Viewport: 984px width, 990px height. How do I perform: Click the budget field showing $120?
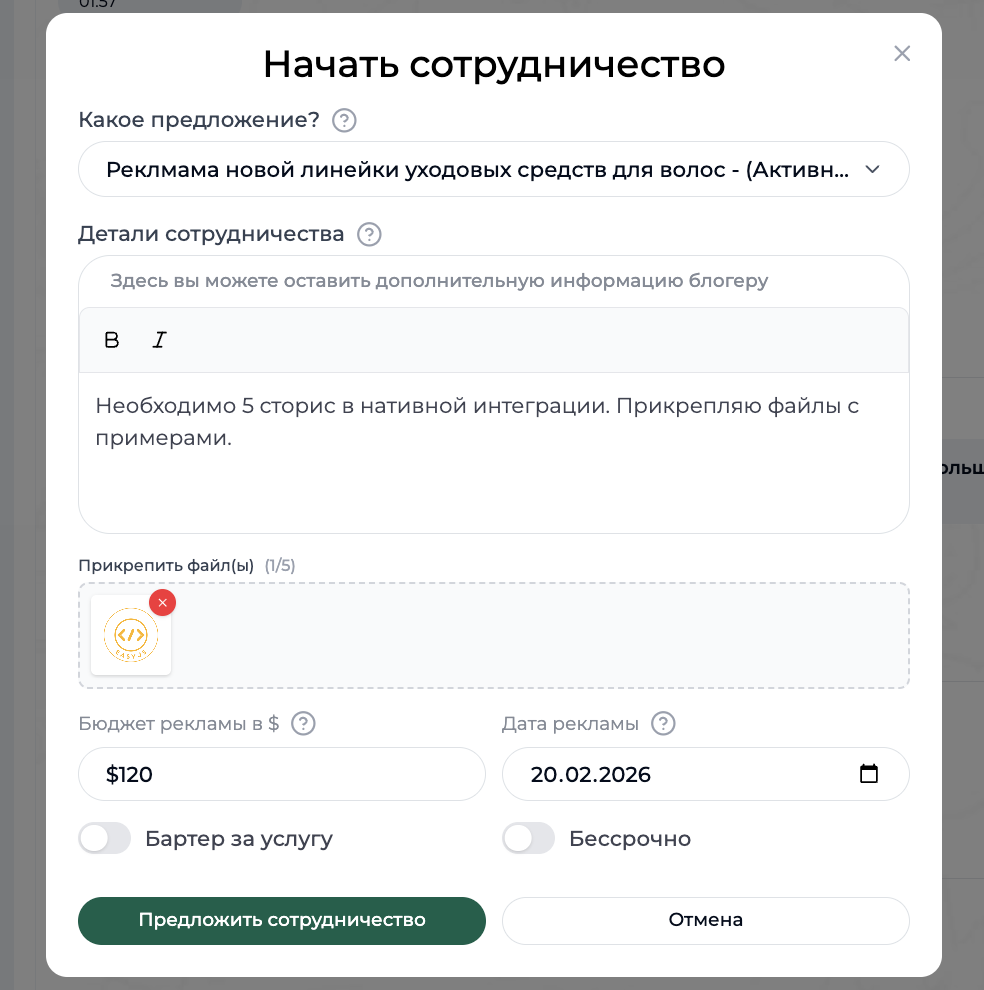point(281,773)
